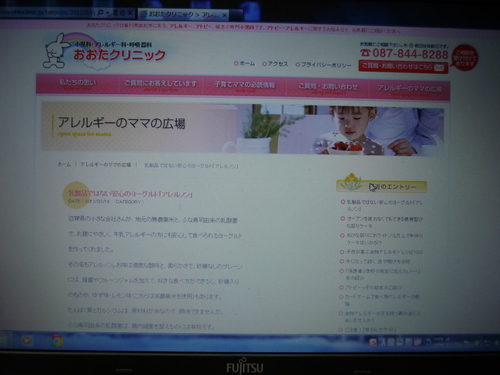Open the ご質問・お問い合わせ nav item

328,88
